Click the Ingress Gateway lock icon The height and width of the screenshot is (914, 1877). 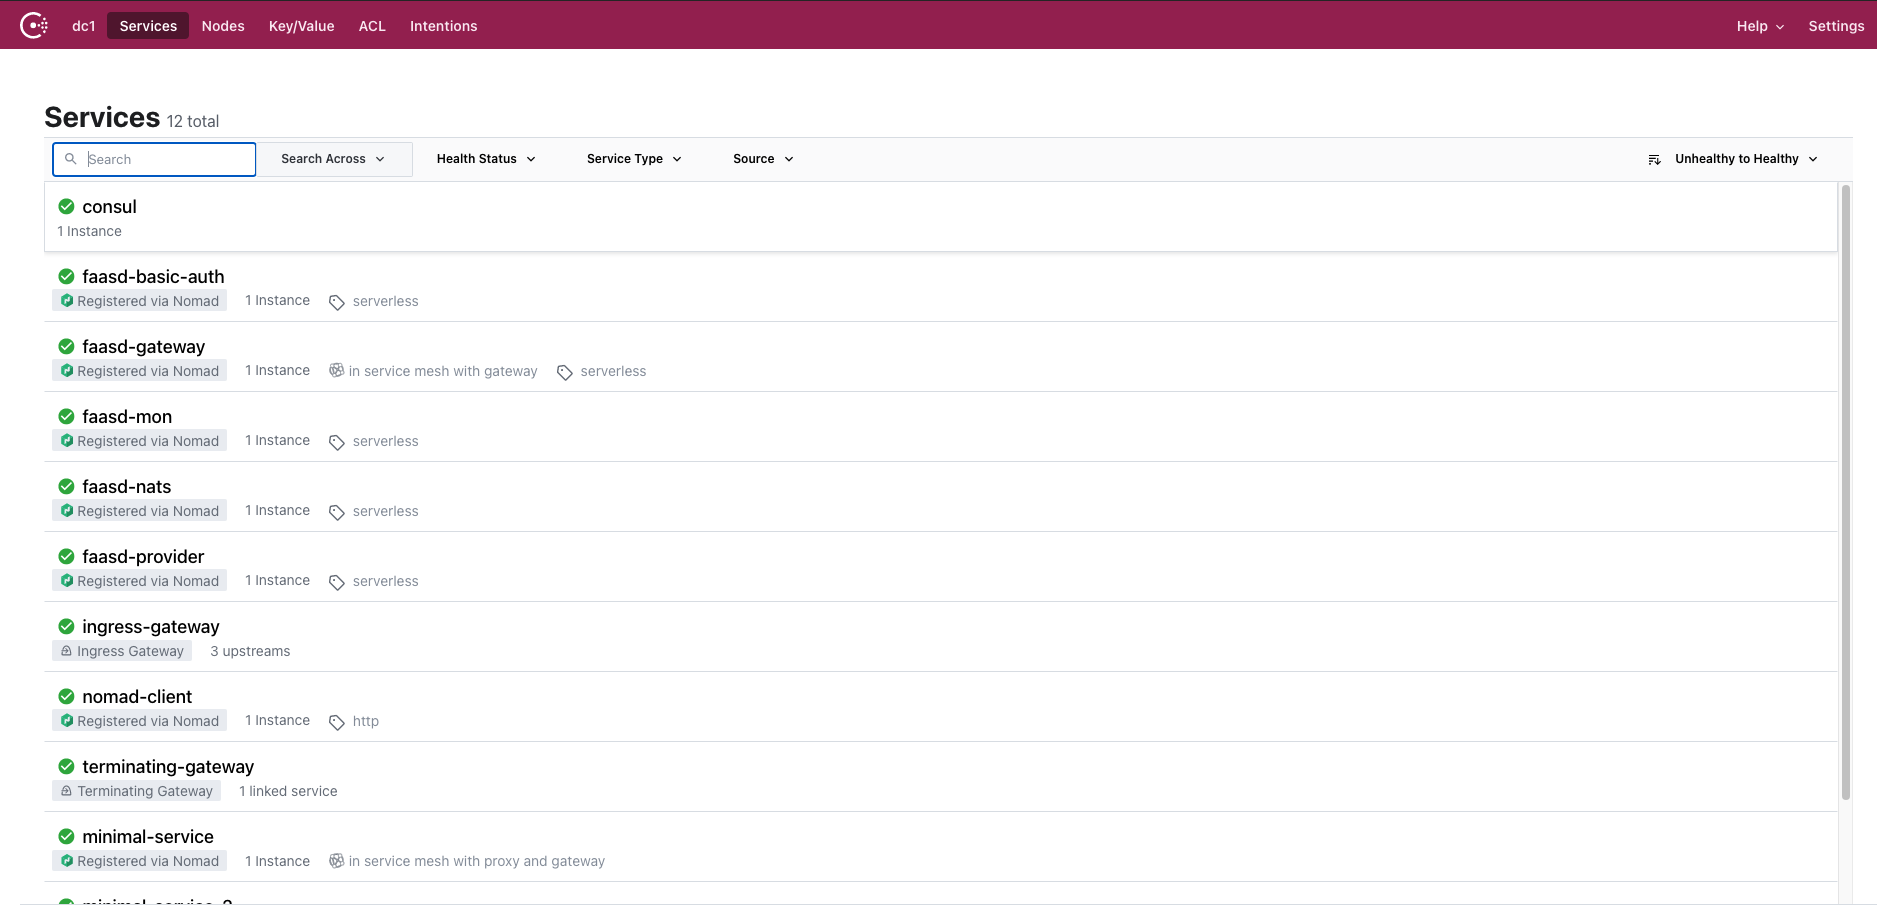[66, 651]
